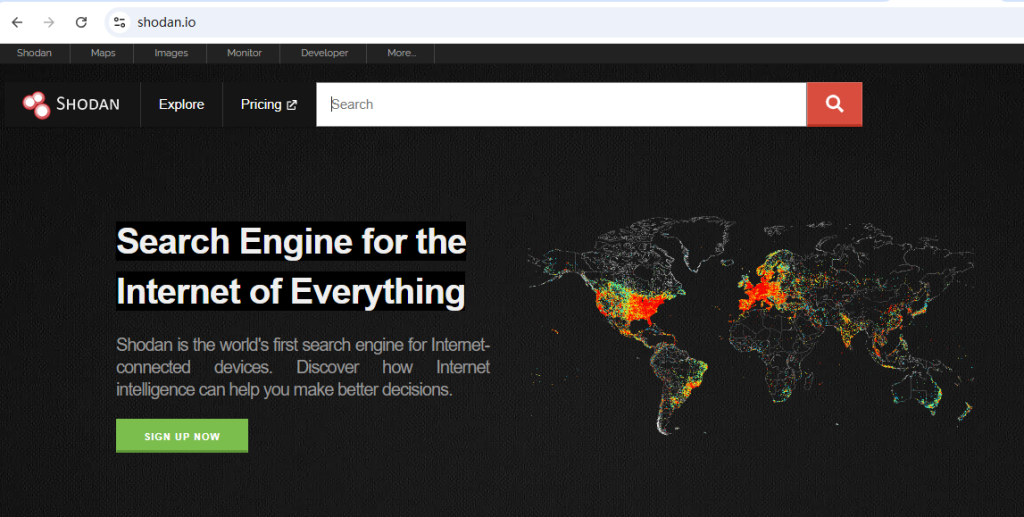Open the Images top bar item
The image size is (1024, 517).
coord(171,53)
